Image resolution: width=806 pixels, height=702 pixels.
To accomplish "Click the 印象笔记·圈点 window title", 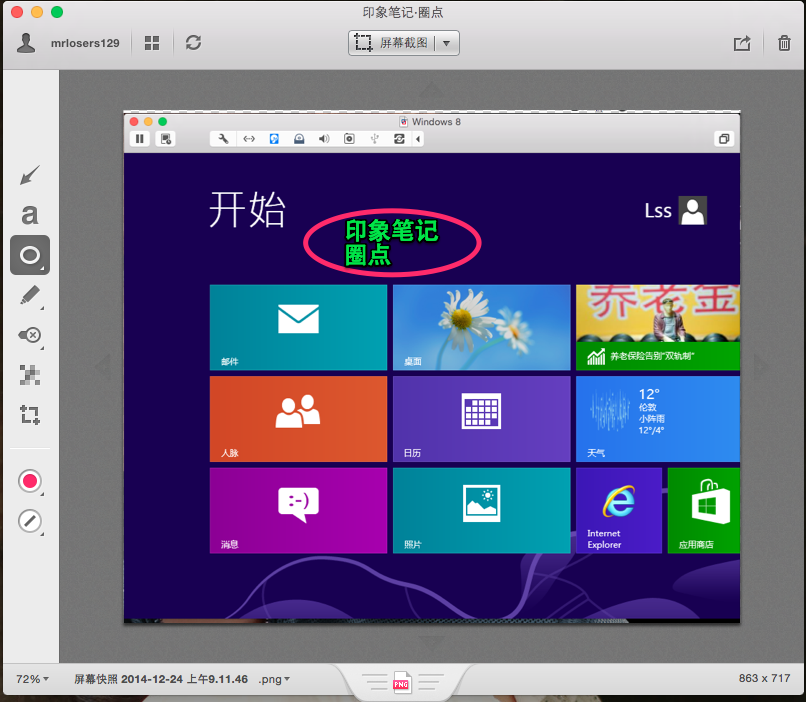I will tap(402, 12).
